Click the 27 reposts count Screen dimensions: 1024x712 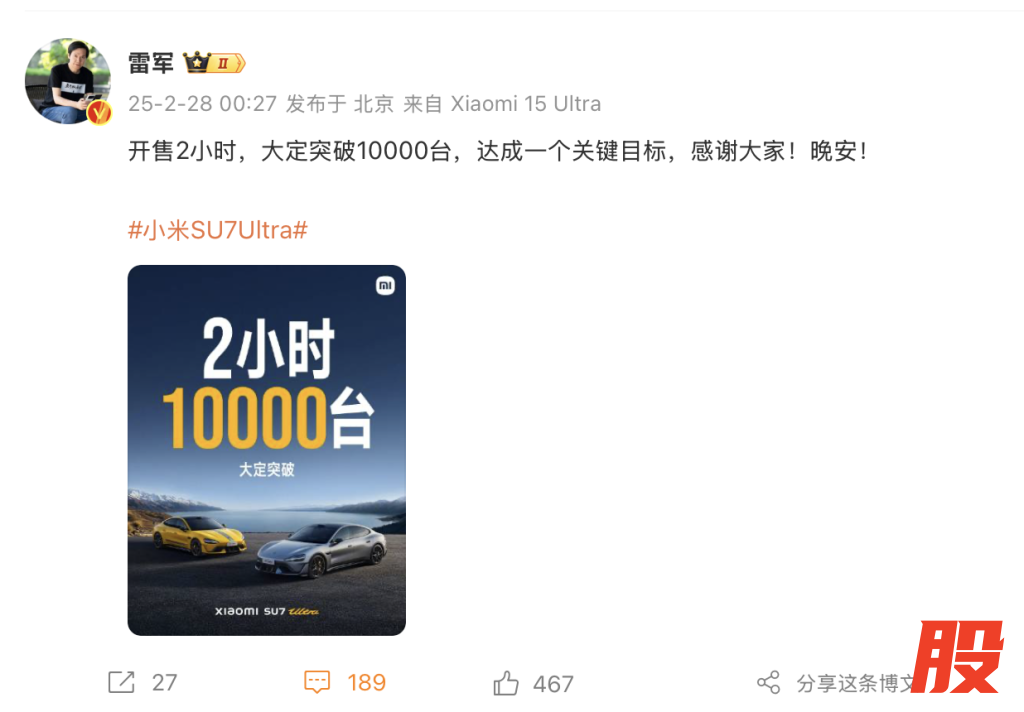(x=165, y=683)
